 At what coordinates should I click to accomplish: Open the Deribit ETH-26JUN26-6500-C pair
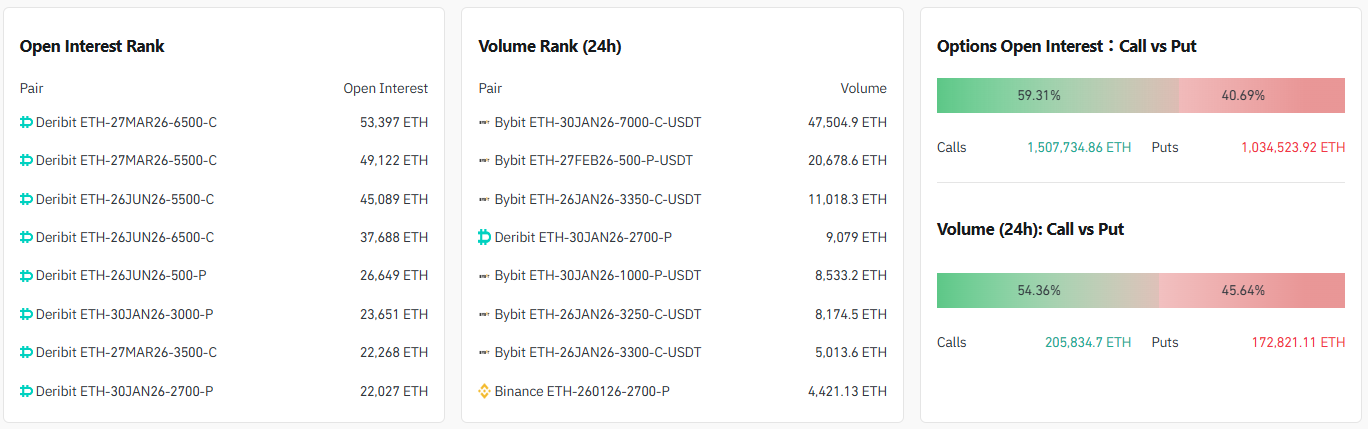tap(125, 237)
